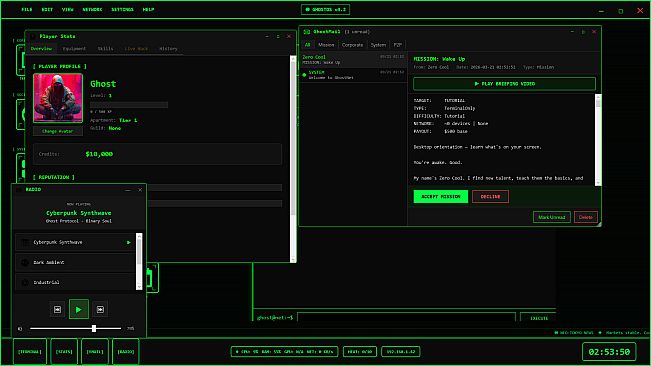The width and height of the screenshot is (651, 366).
Task: Open the Network menu
Action: 92,10
